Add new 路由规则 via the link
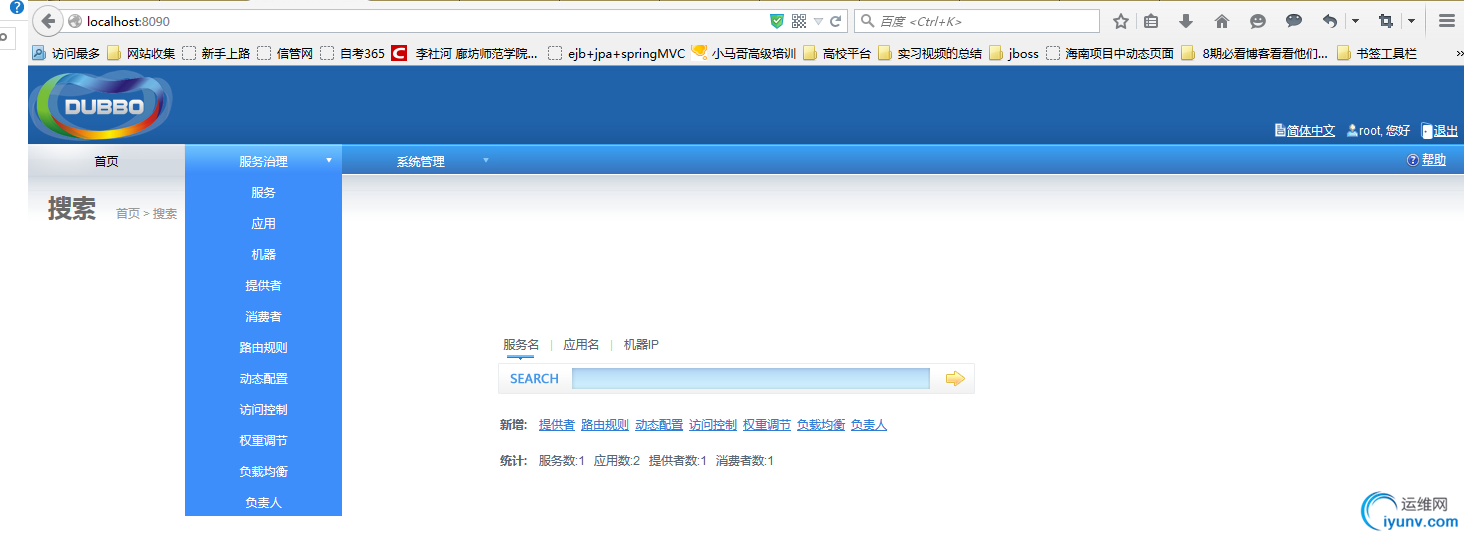This screenshot has height=538, width=1464. [605, 425]
